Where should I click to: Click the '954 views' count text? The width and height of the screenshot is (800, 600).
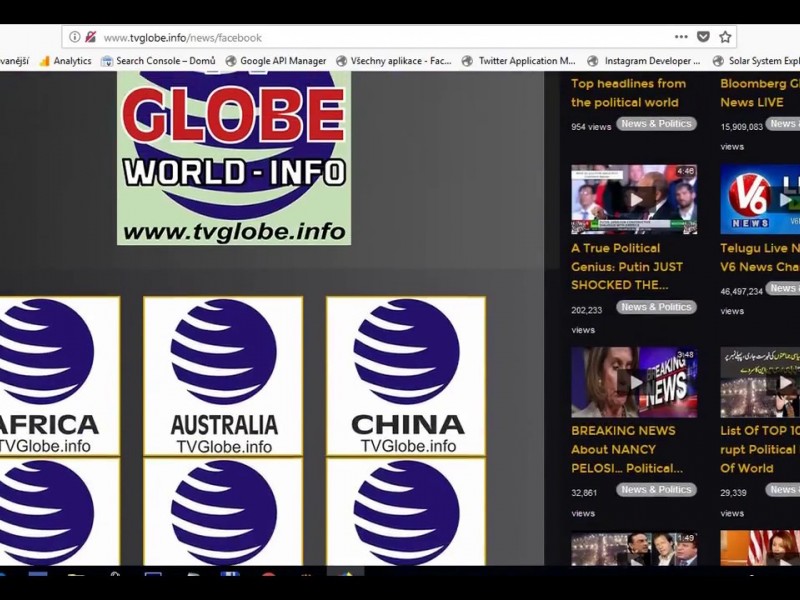[x=591, y=127]
